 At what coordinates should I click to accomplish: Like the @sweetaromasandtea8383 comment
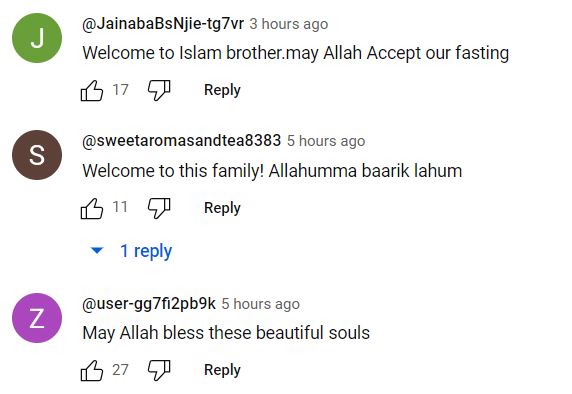[92, 208]
